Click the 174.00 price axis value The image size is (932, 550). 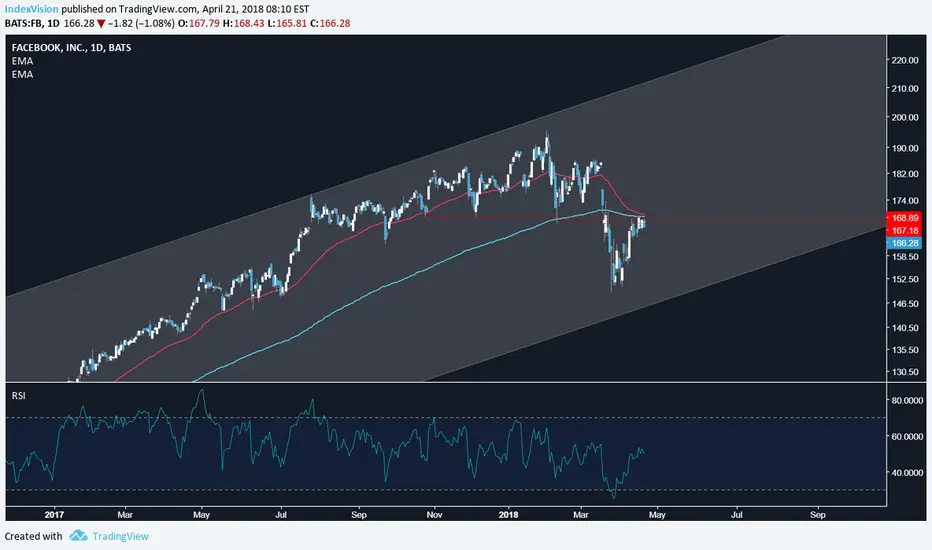coord(905,201)
